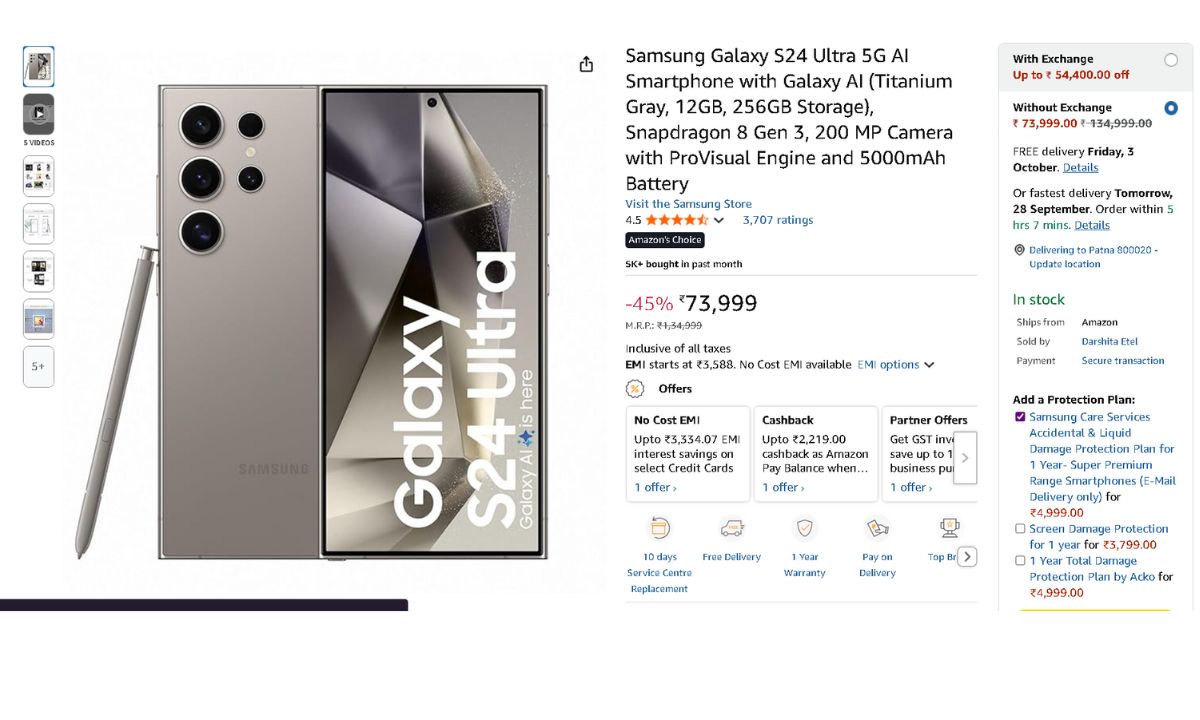Viewport: 1200px width, 720px height.
Task: Click the location pin icon near Patna
Action: click(1019, 250)
